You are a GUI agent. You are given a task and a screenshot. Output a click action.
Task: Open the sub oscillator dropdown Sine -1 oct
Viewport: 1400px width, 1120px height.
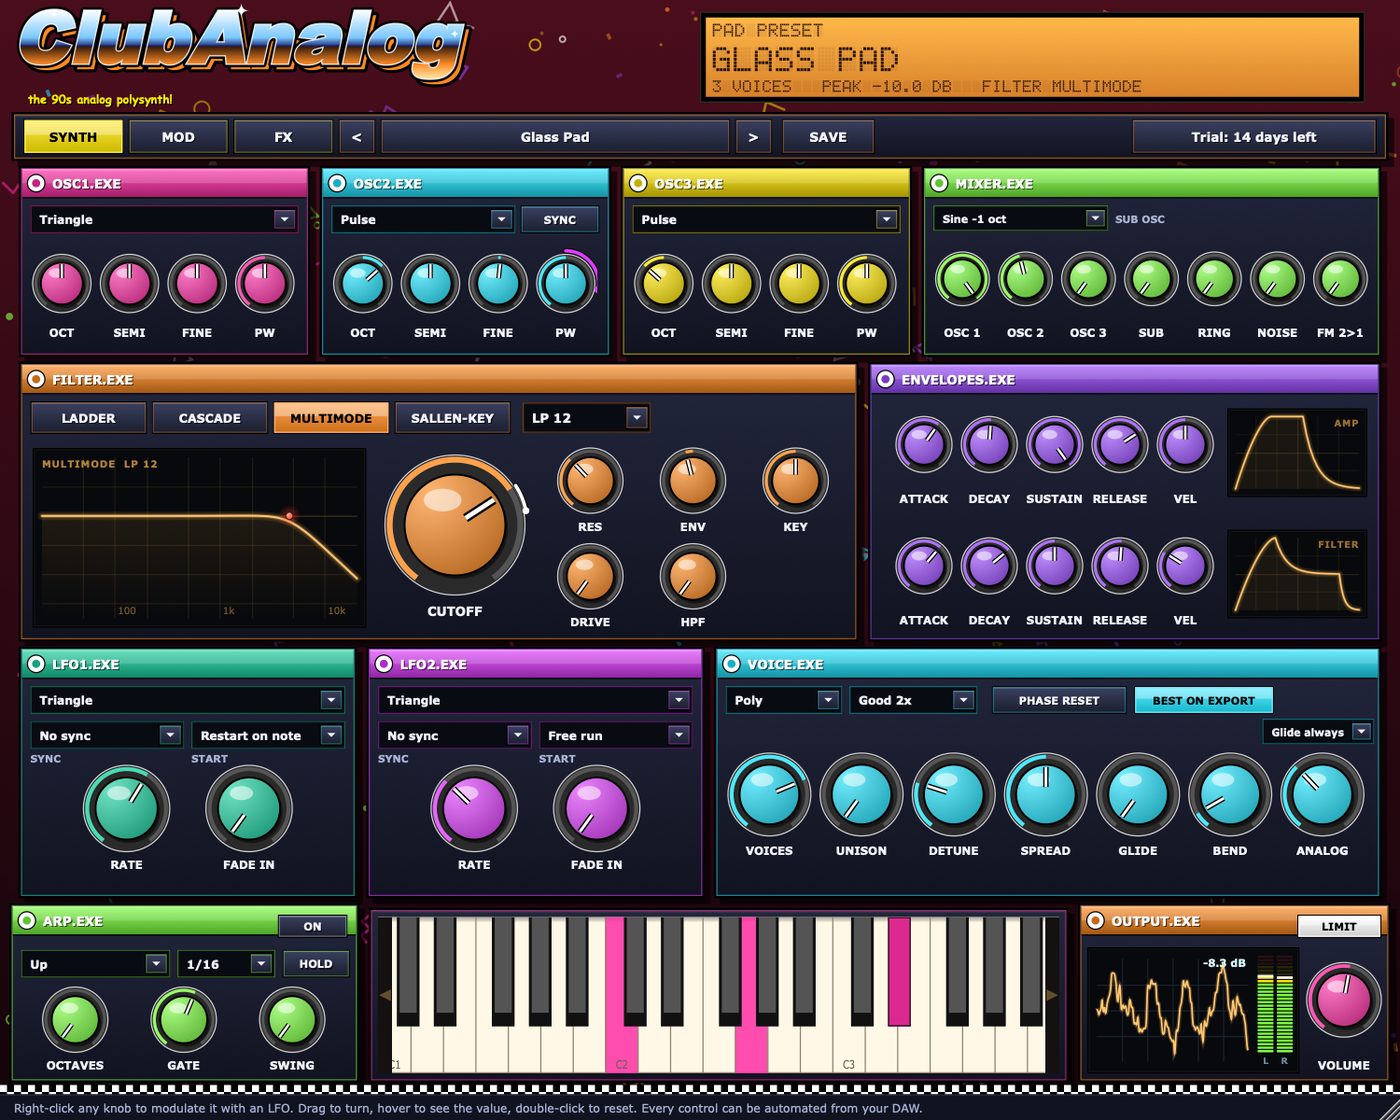click(x=1020, y=218)
